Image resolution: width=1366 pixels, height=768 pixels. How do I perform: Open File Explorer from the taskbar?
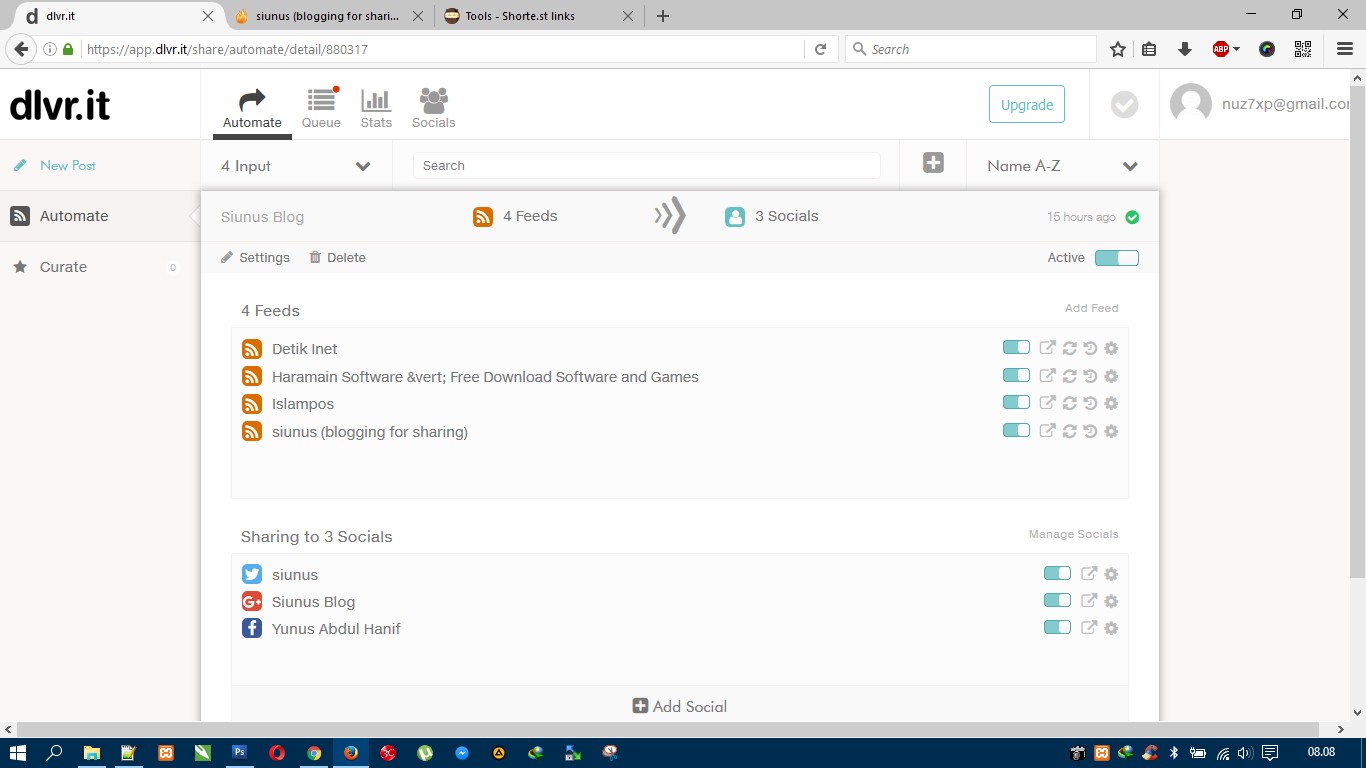91,753
